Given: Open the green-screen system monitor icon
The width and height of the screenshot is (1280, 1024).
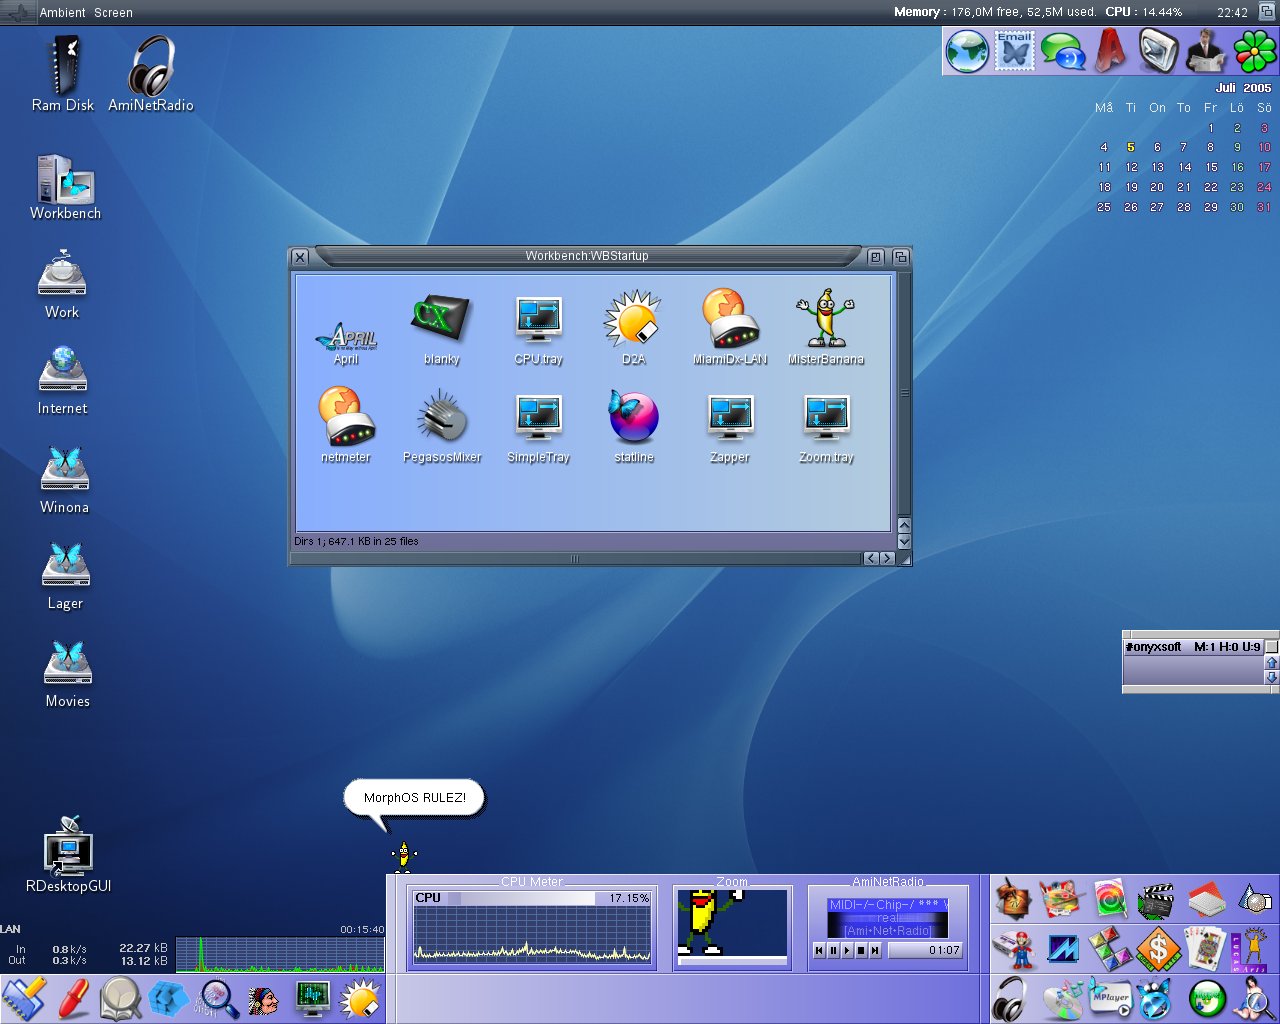Looking at the screenshot, I should 313,998.
